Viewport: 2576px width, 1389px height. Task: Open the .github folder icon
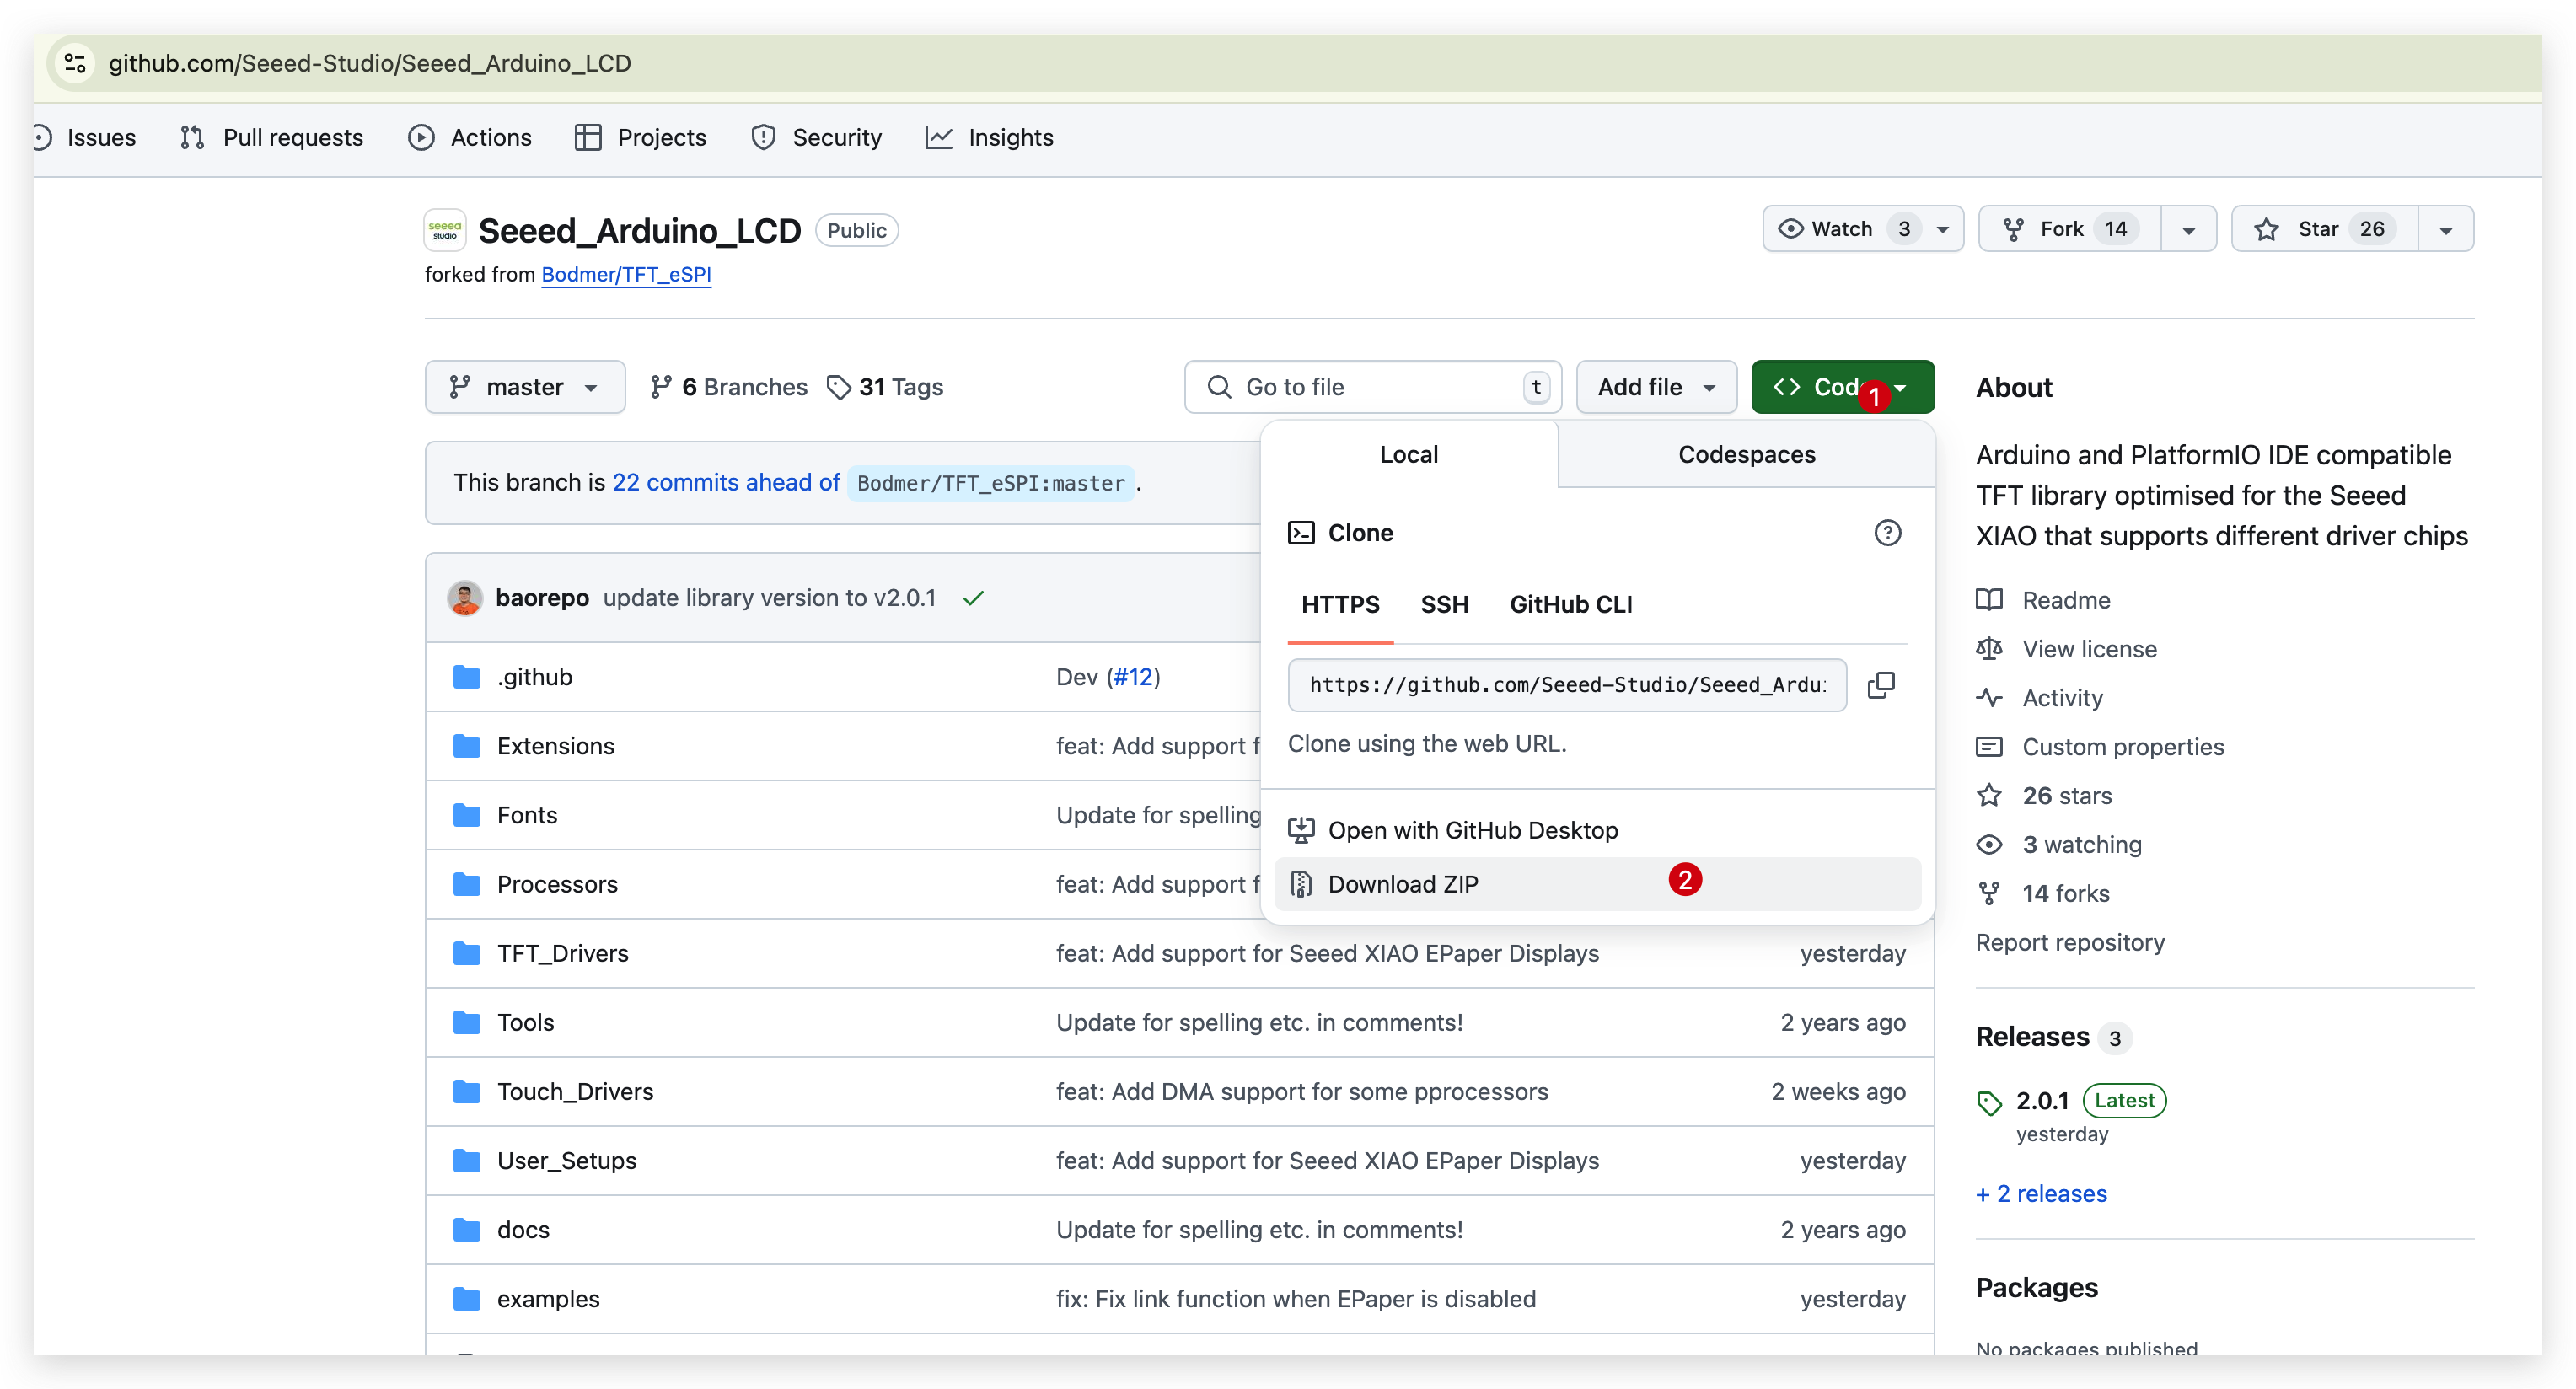tap(466, 677)
